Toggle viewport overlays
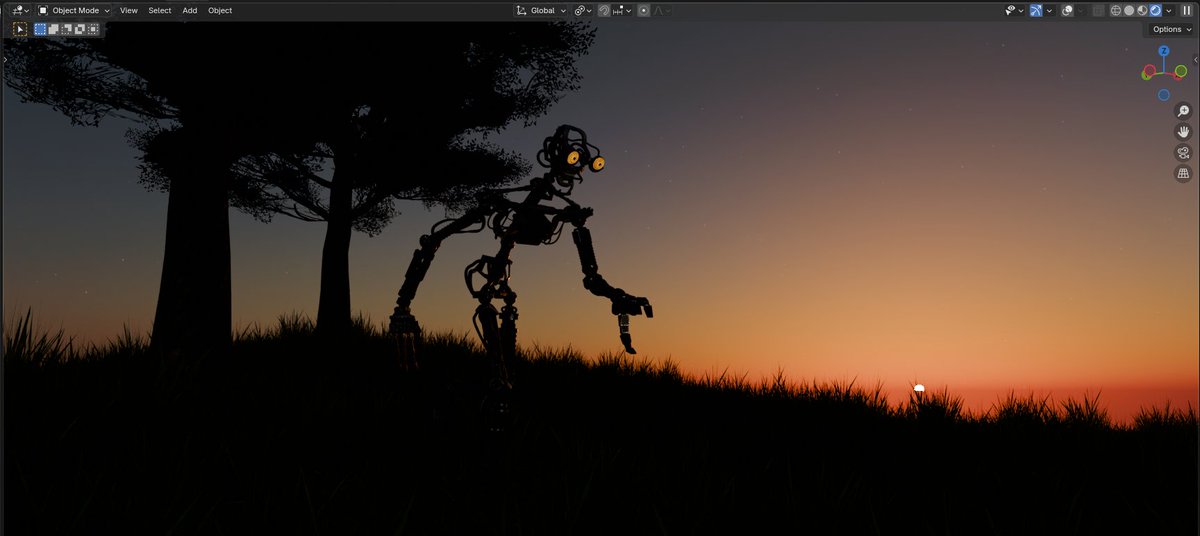The height and width of the screenshot is (536, 1200). click(x=1067, y=10)
